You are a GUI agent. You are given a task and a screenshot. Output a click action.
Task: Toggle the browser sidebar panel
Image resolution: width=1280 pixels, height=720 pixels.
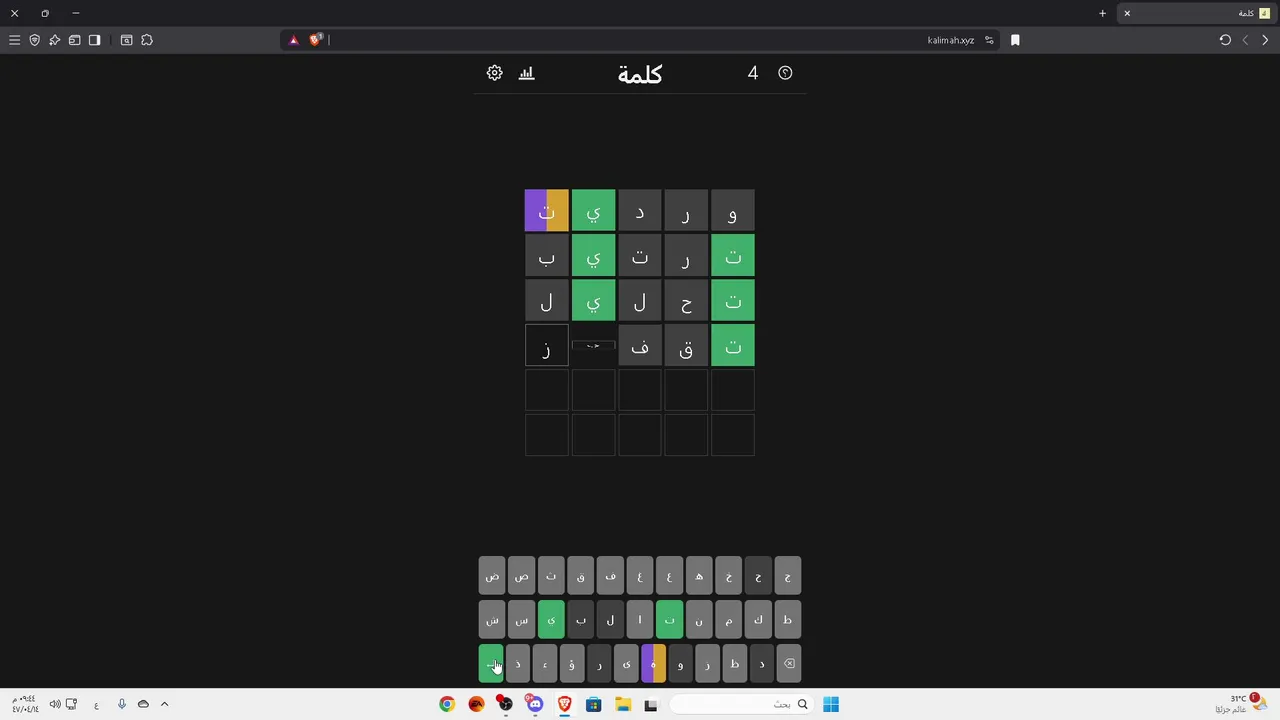click(x=94, y=40)
